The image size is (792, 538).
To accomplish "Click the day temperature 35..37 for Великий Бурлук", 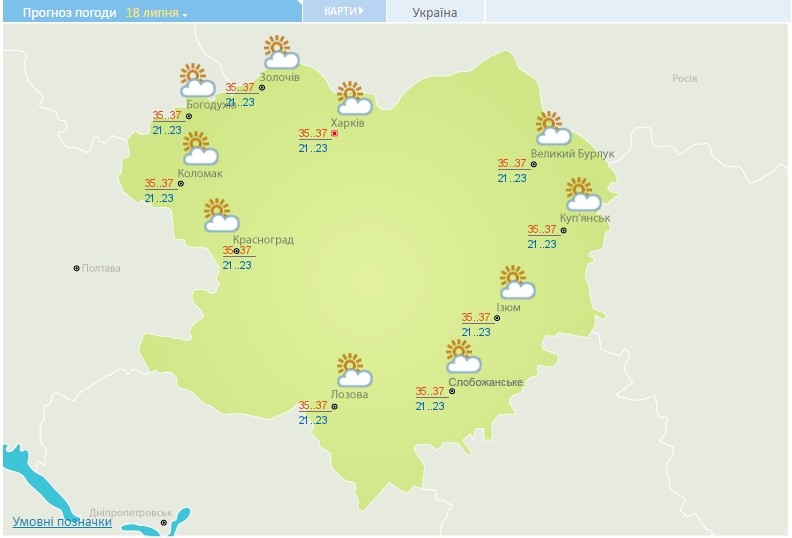I will tap(512, 163).
